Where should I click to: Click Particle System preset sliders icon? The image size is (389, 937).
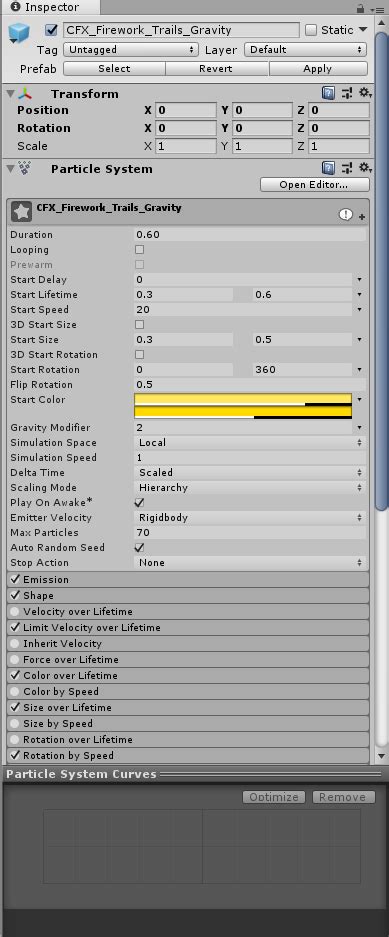tap(347, 168)
